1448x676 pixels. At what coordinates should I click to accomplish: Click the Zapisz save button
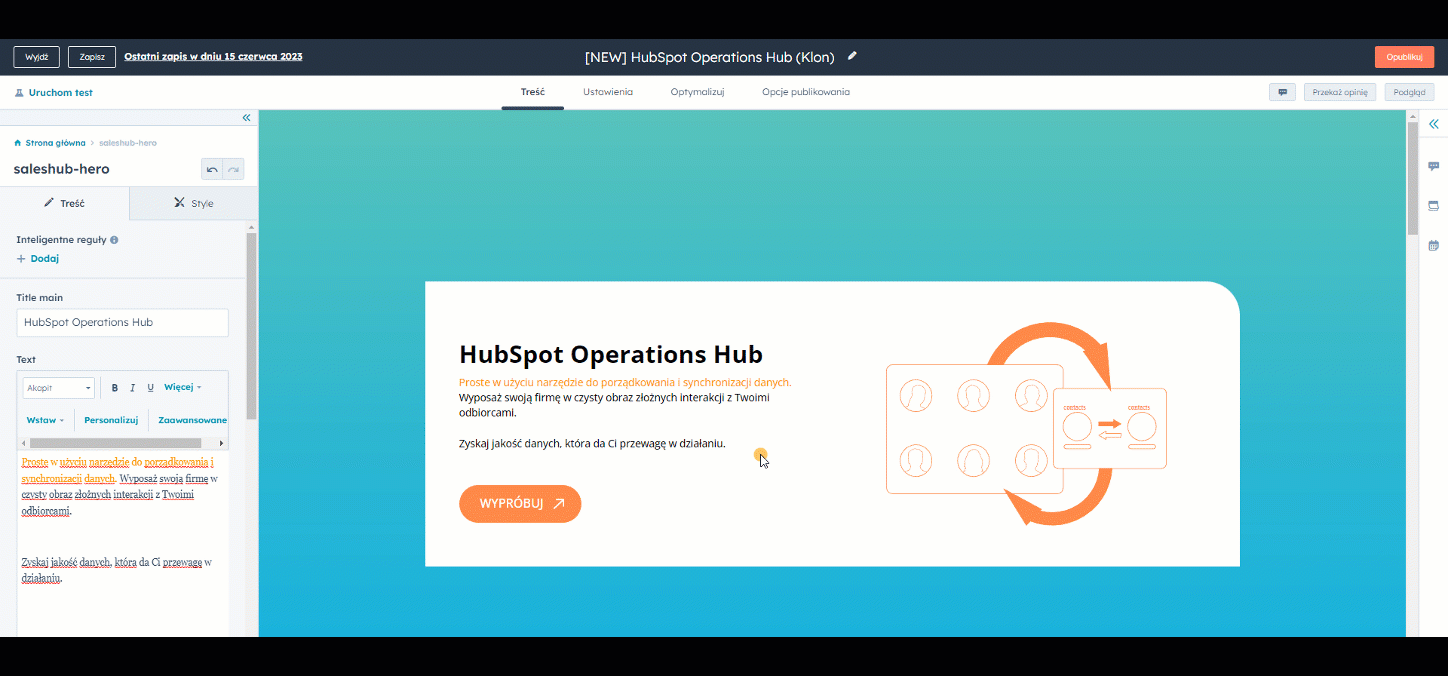click(x=92, y=57)
